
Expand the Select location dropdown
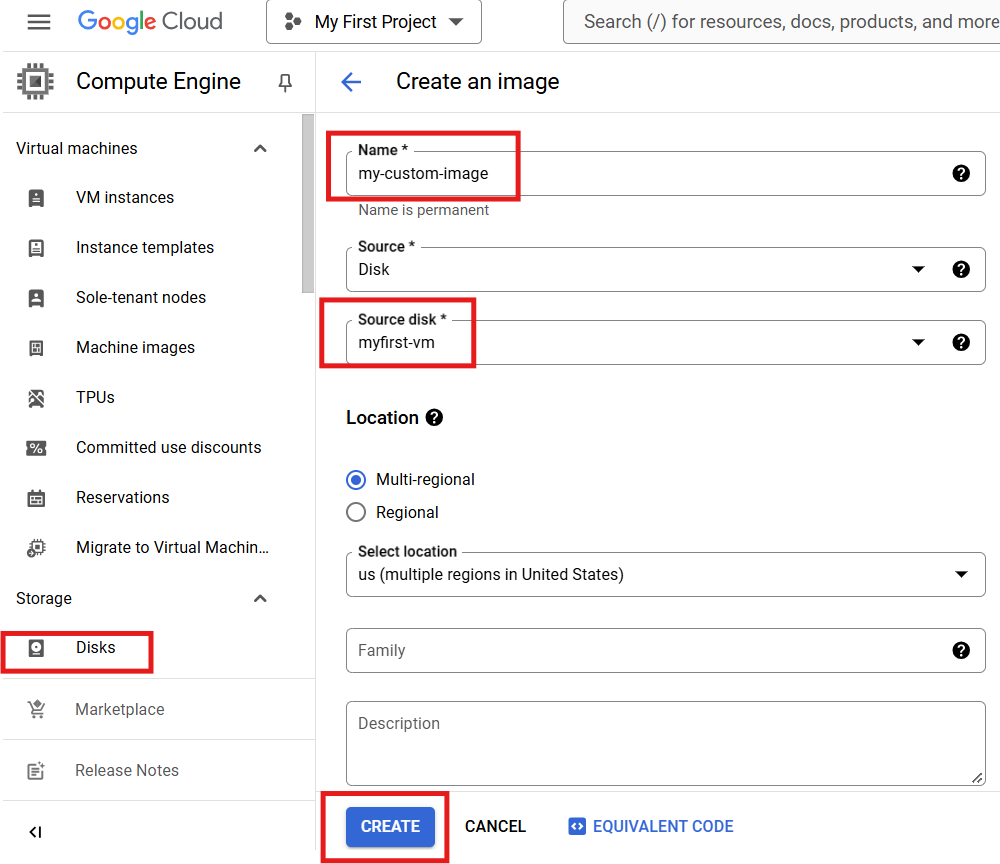click(x=961, y=574)
